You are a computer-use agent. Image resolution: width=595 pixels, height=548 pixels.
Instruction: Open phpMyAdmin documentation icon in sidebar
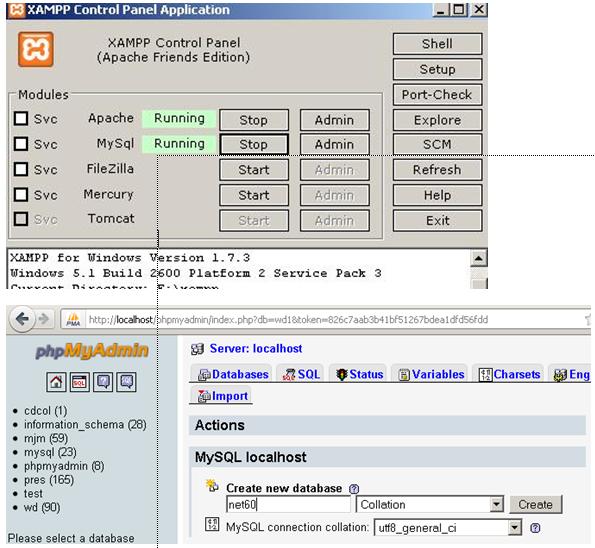tap(103, 381)
